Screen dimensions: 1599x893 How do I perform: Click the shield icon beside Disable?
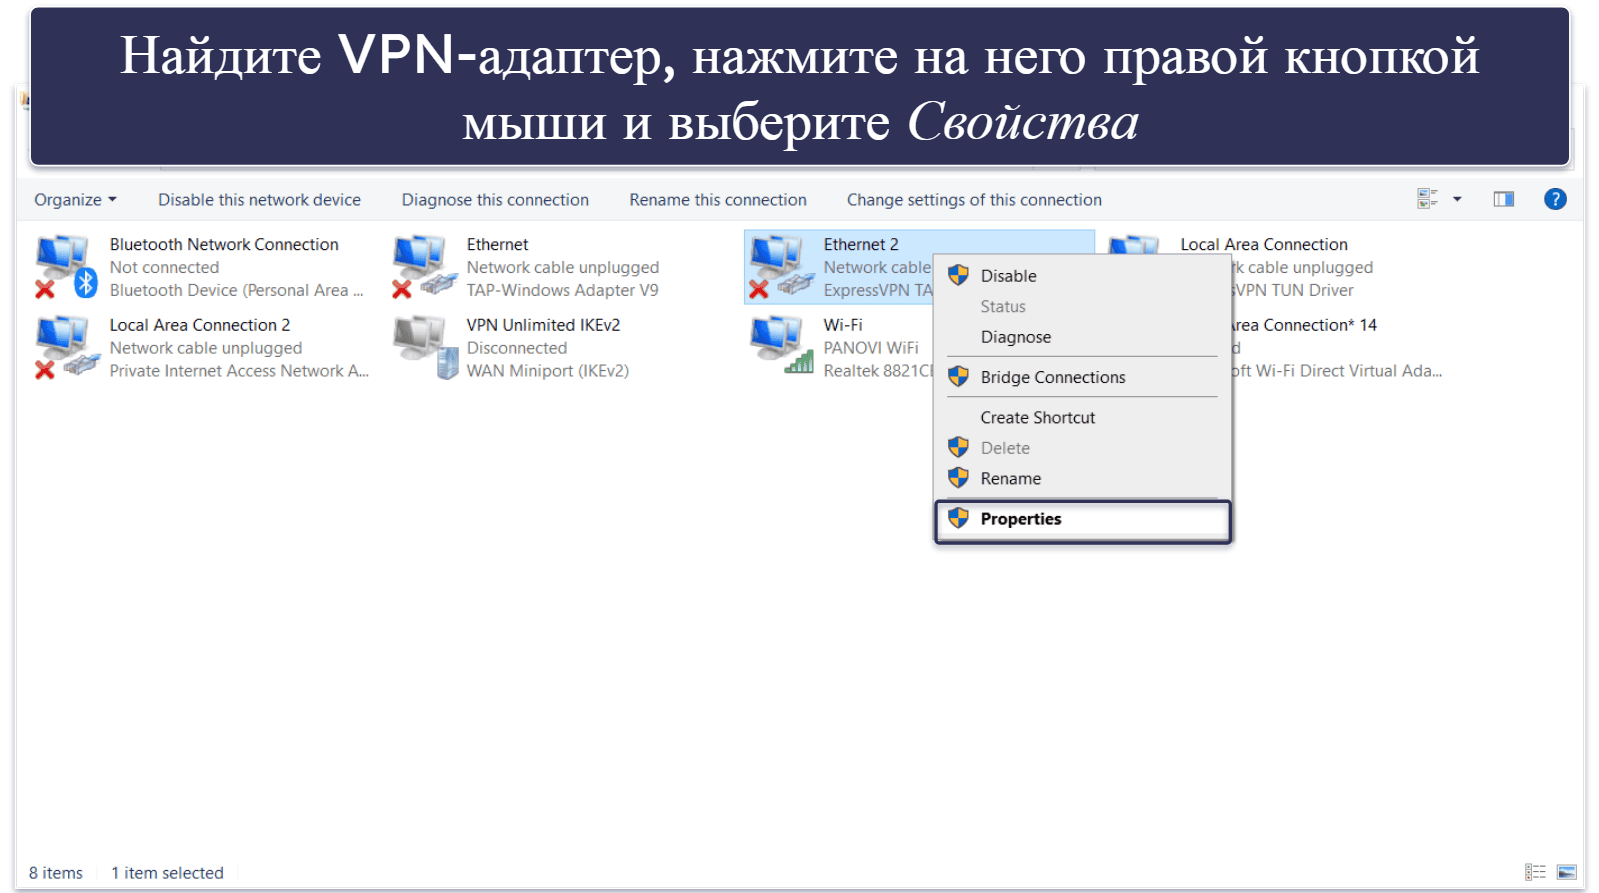[x=958, y=275]
